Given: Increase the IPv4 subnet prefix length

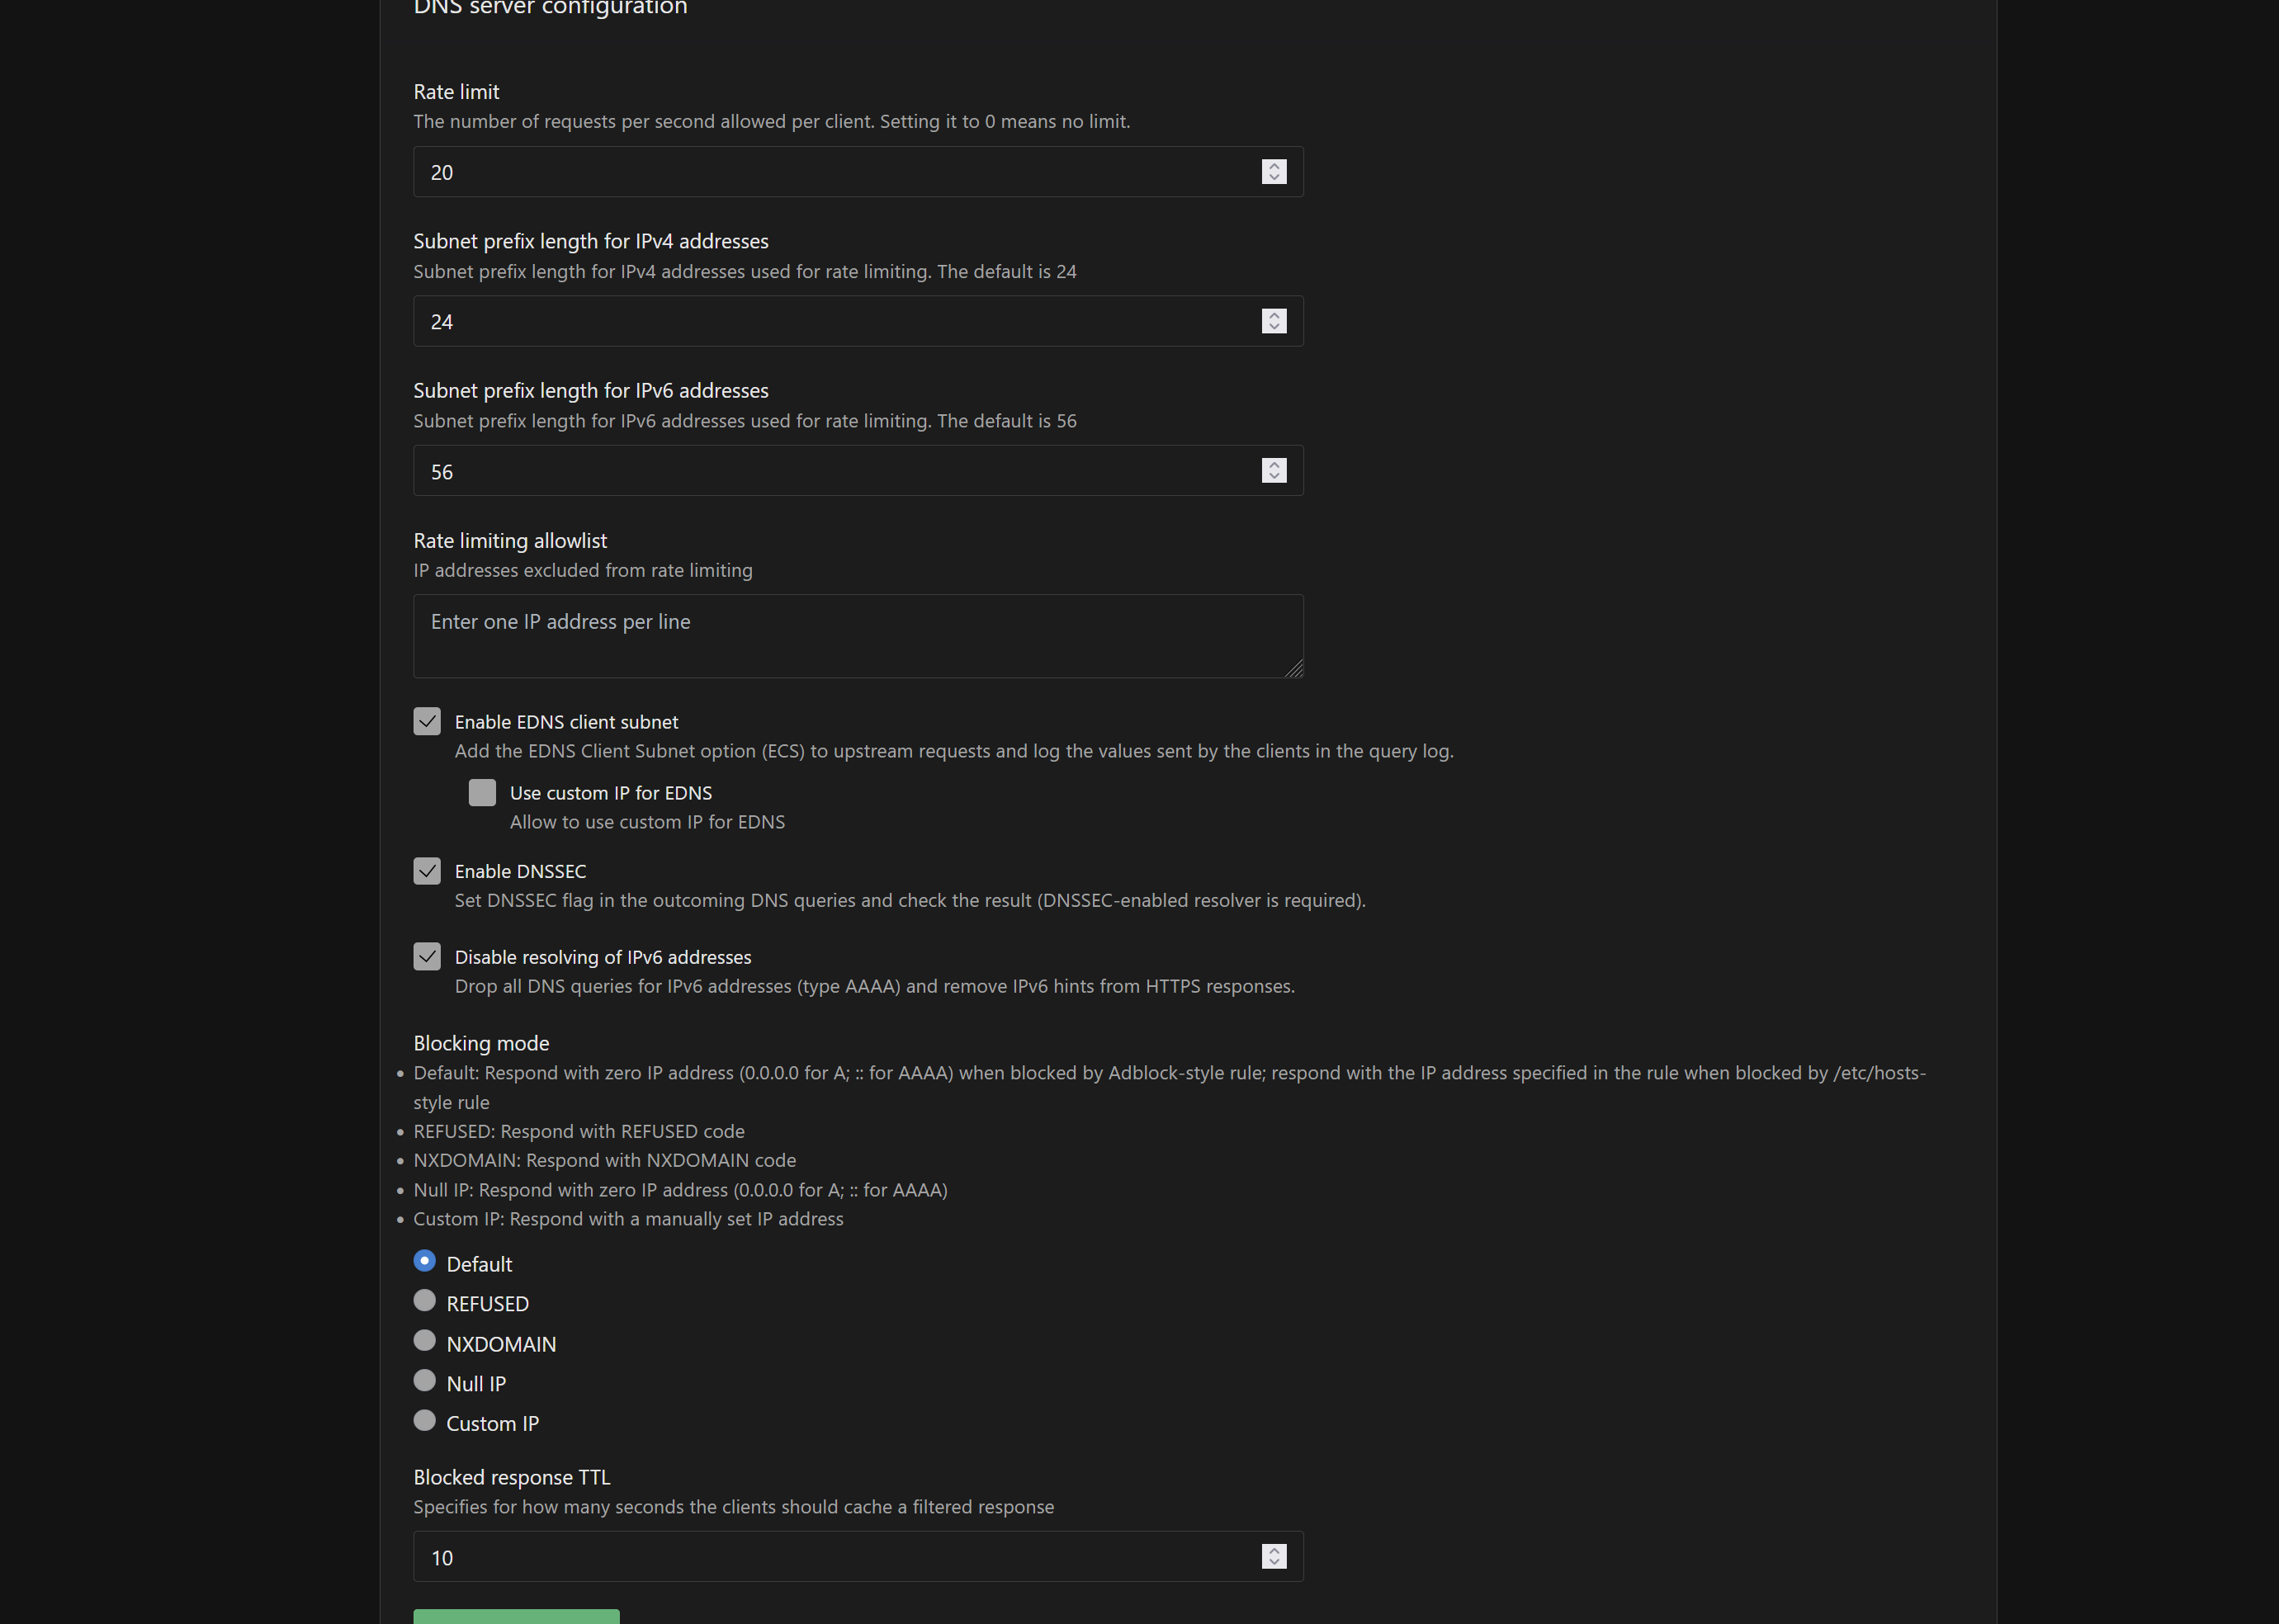Looking at the screenshot, I should coord(1273,315).
